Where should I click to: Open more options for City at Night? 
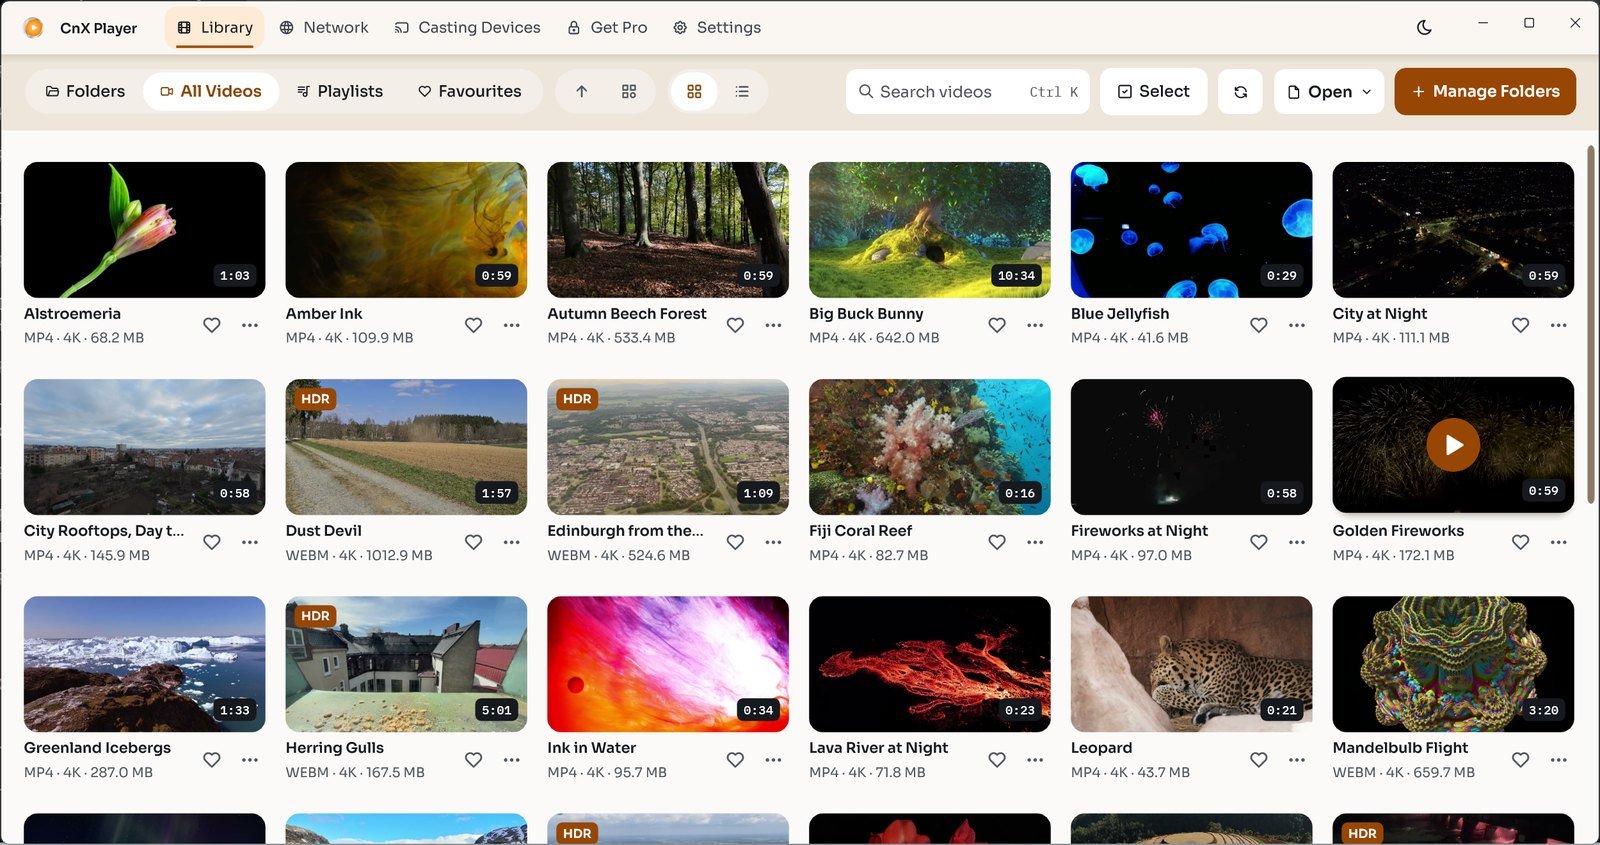[x=1559, y=325]
